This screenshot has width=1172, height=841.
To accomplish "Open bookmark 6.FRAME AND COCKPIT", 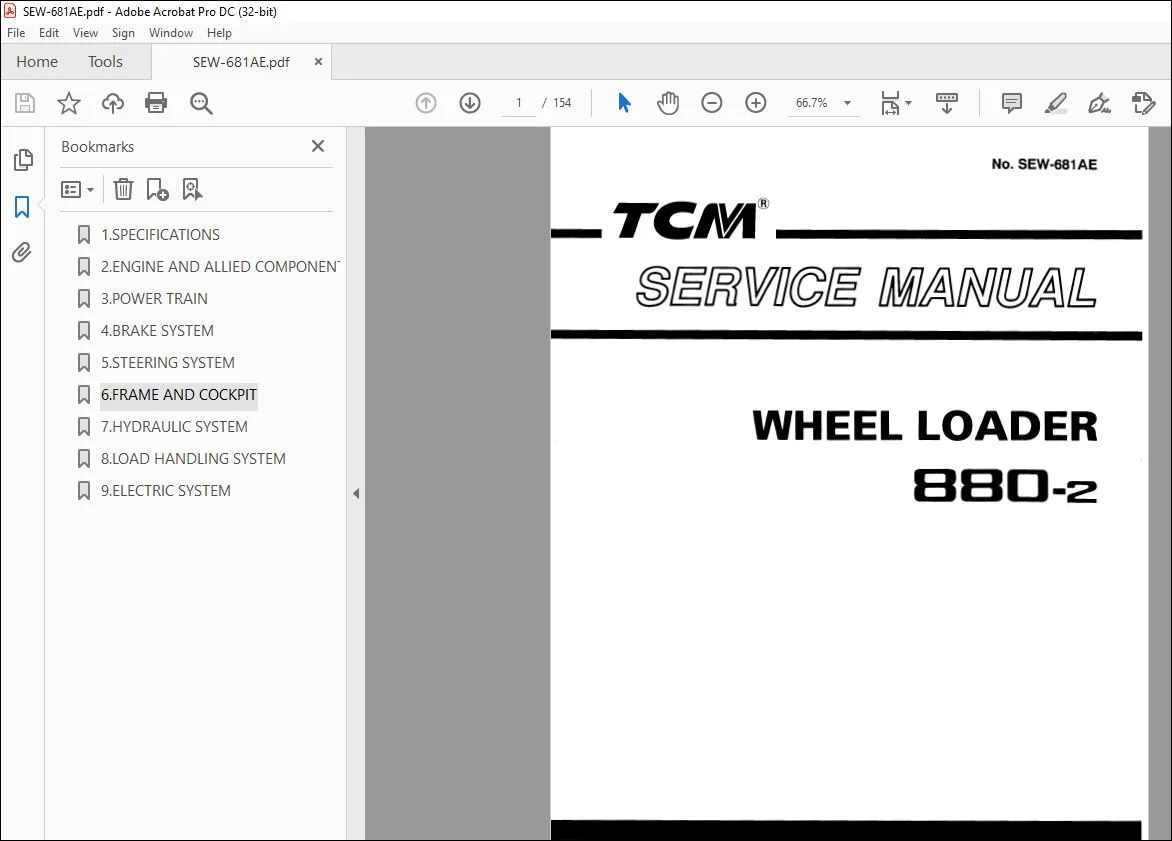I will (x=179, y=395).
